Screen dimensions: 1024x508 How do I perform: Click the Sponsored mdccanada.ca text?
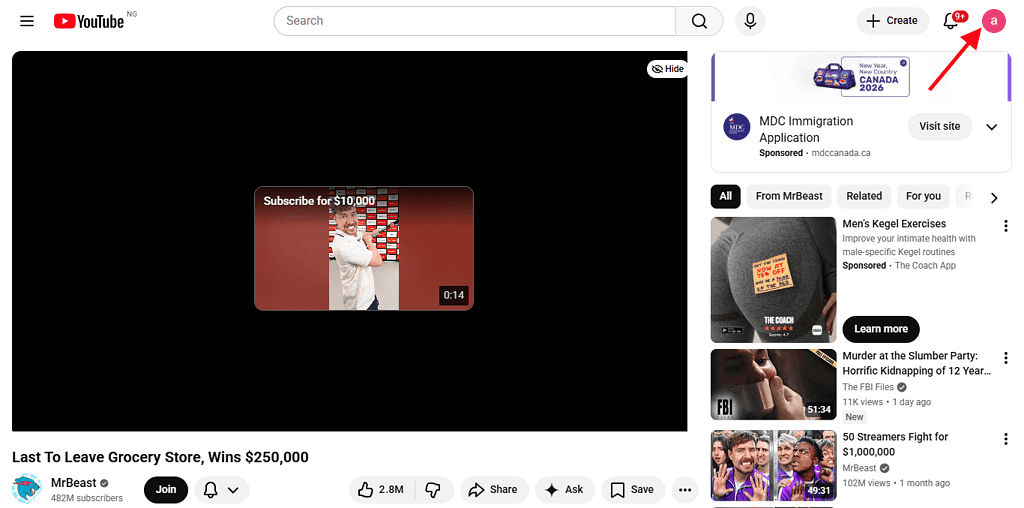click(x=815, y=153)
